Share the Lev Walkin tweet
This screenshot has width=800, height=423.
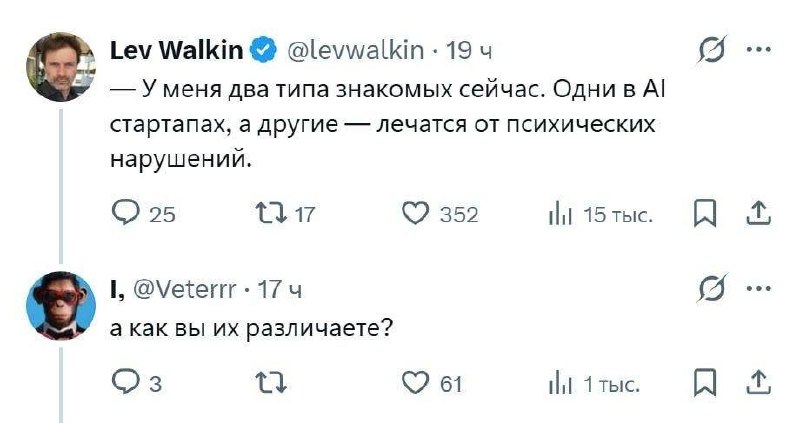click(759, 214)
